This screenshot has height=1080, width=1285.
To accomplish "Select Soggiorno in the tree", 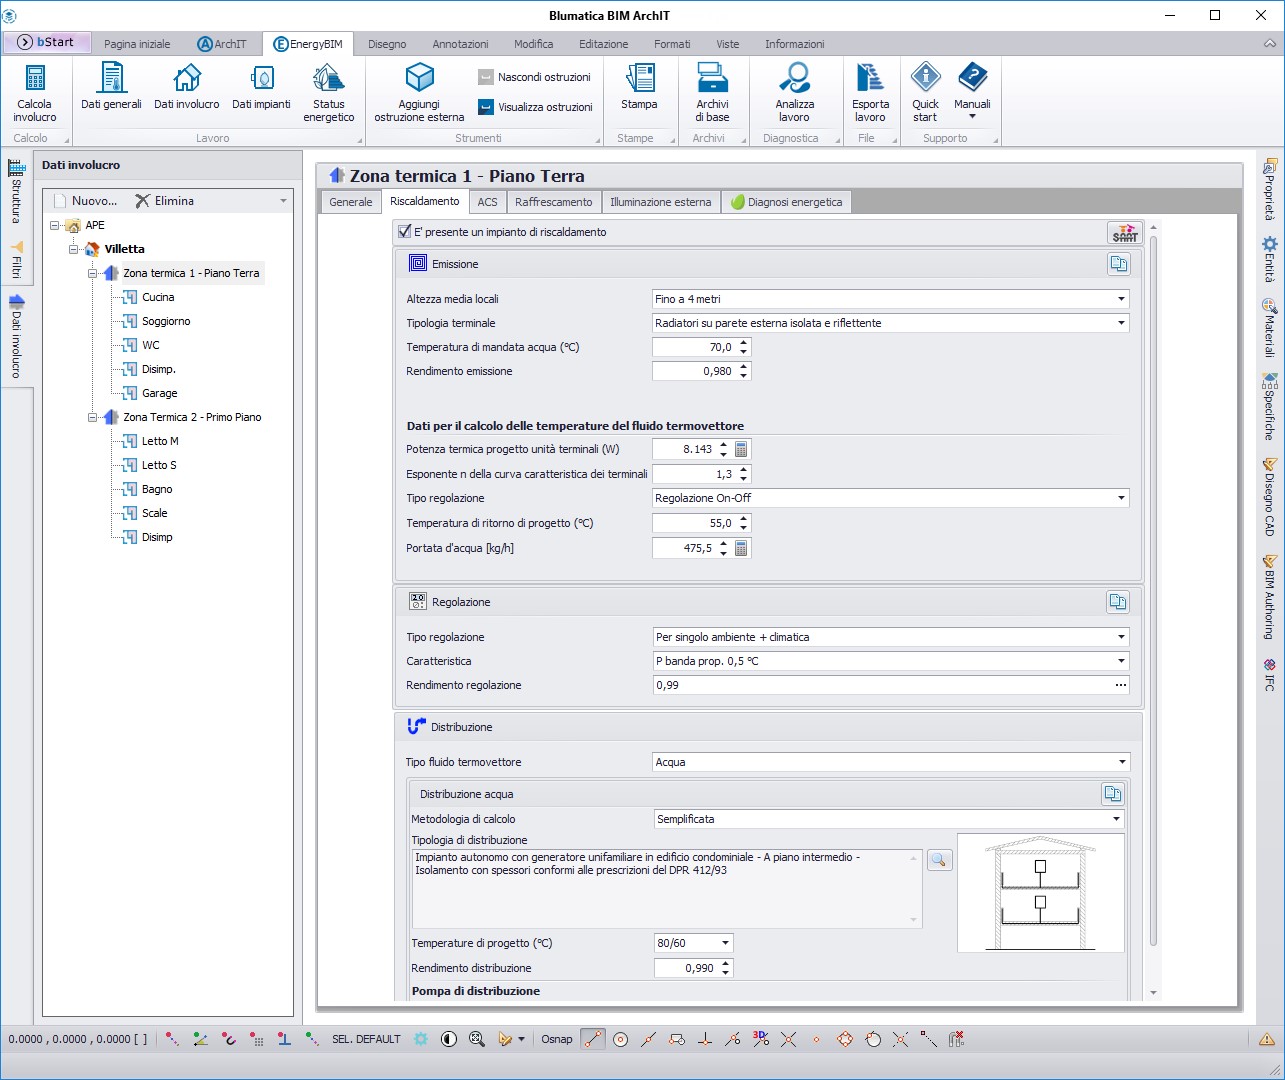I will click(x=165, y=321).
